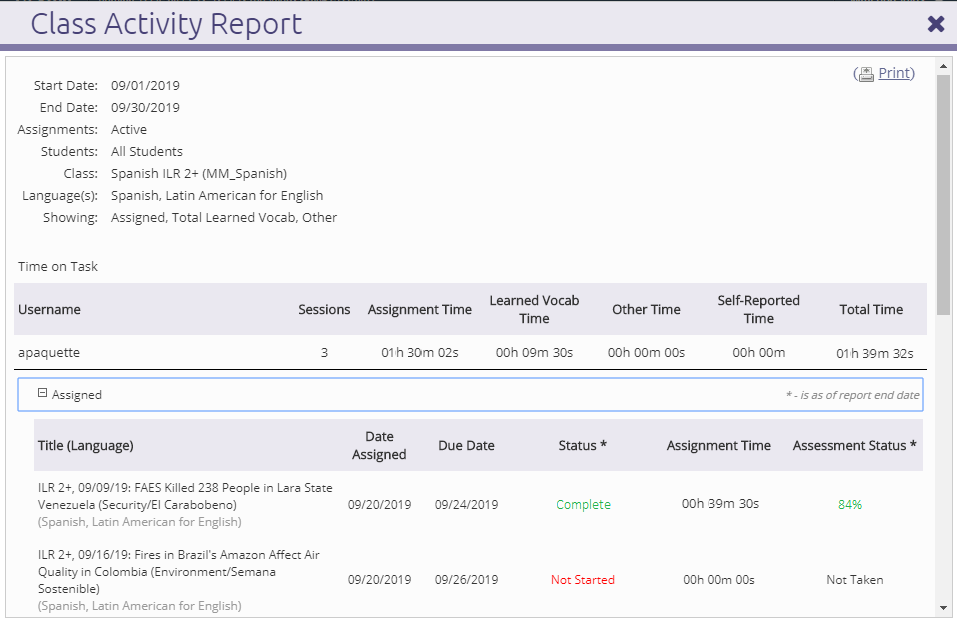Click the Username column header
Image resolution: width=957 pixels, height=621 pixels.
coord(49,310)
